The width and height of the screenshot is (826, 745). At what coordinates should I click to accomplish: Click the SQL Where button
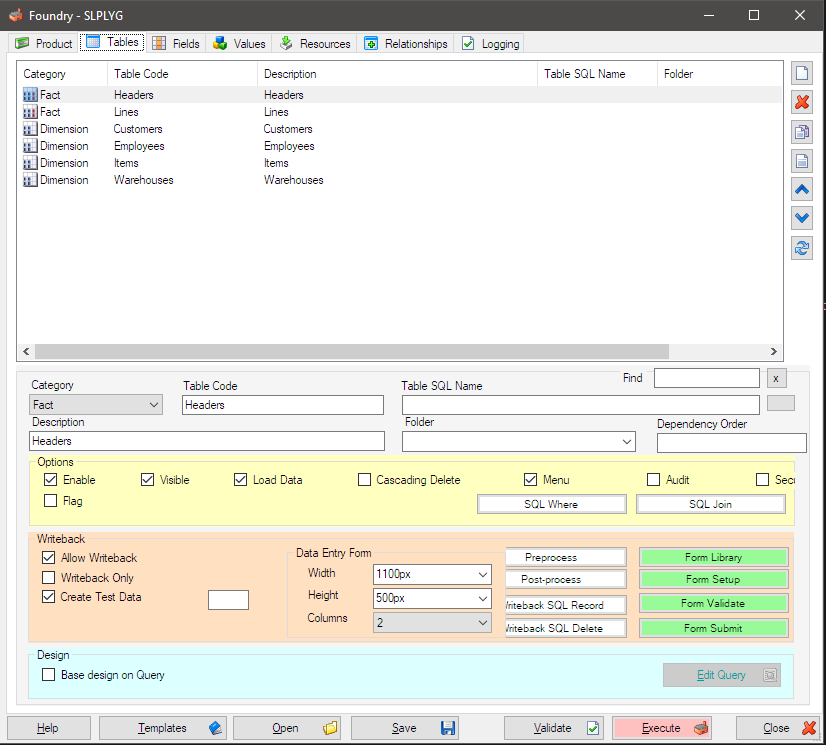(552, 504)
